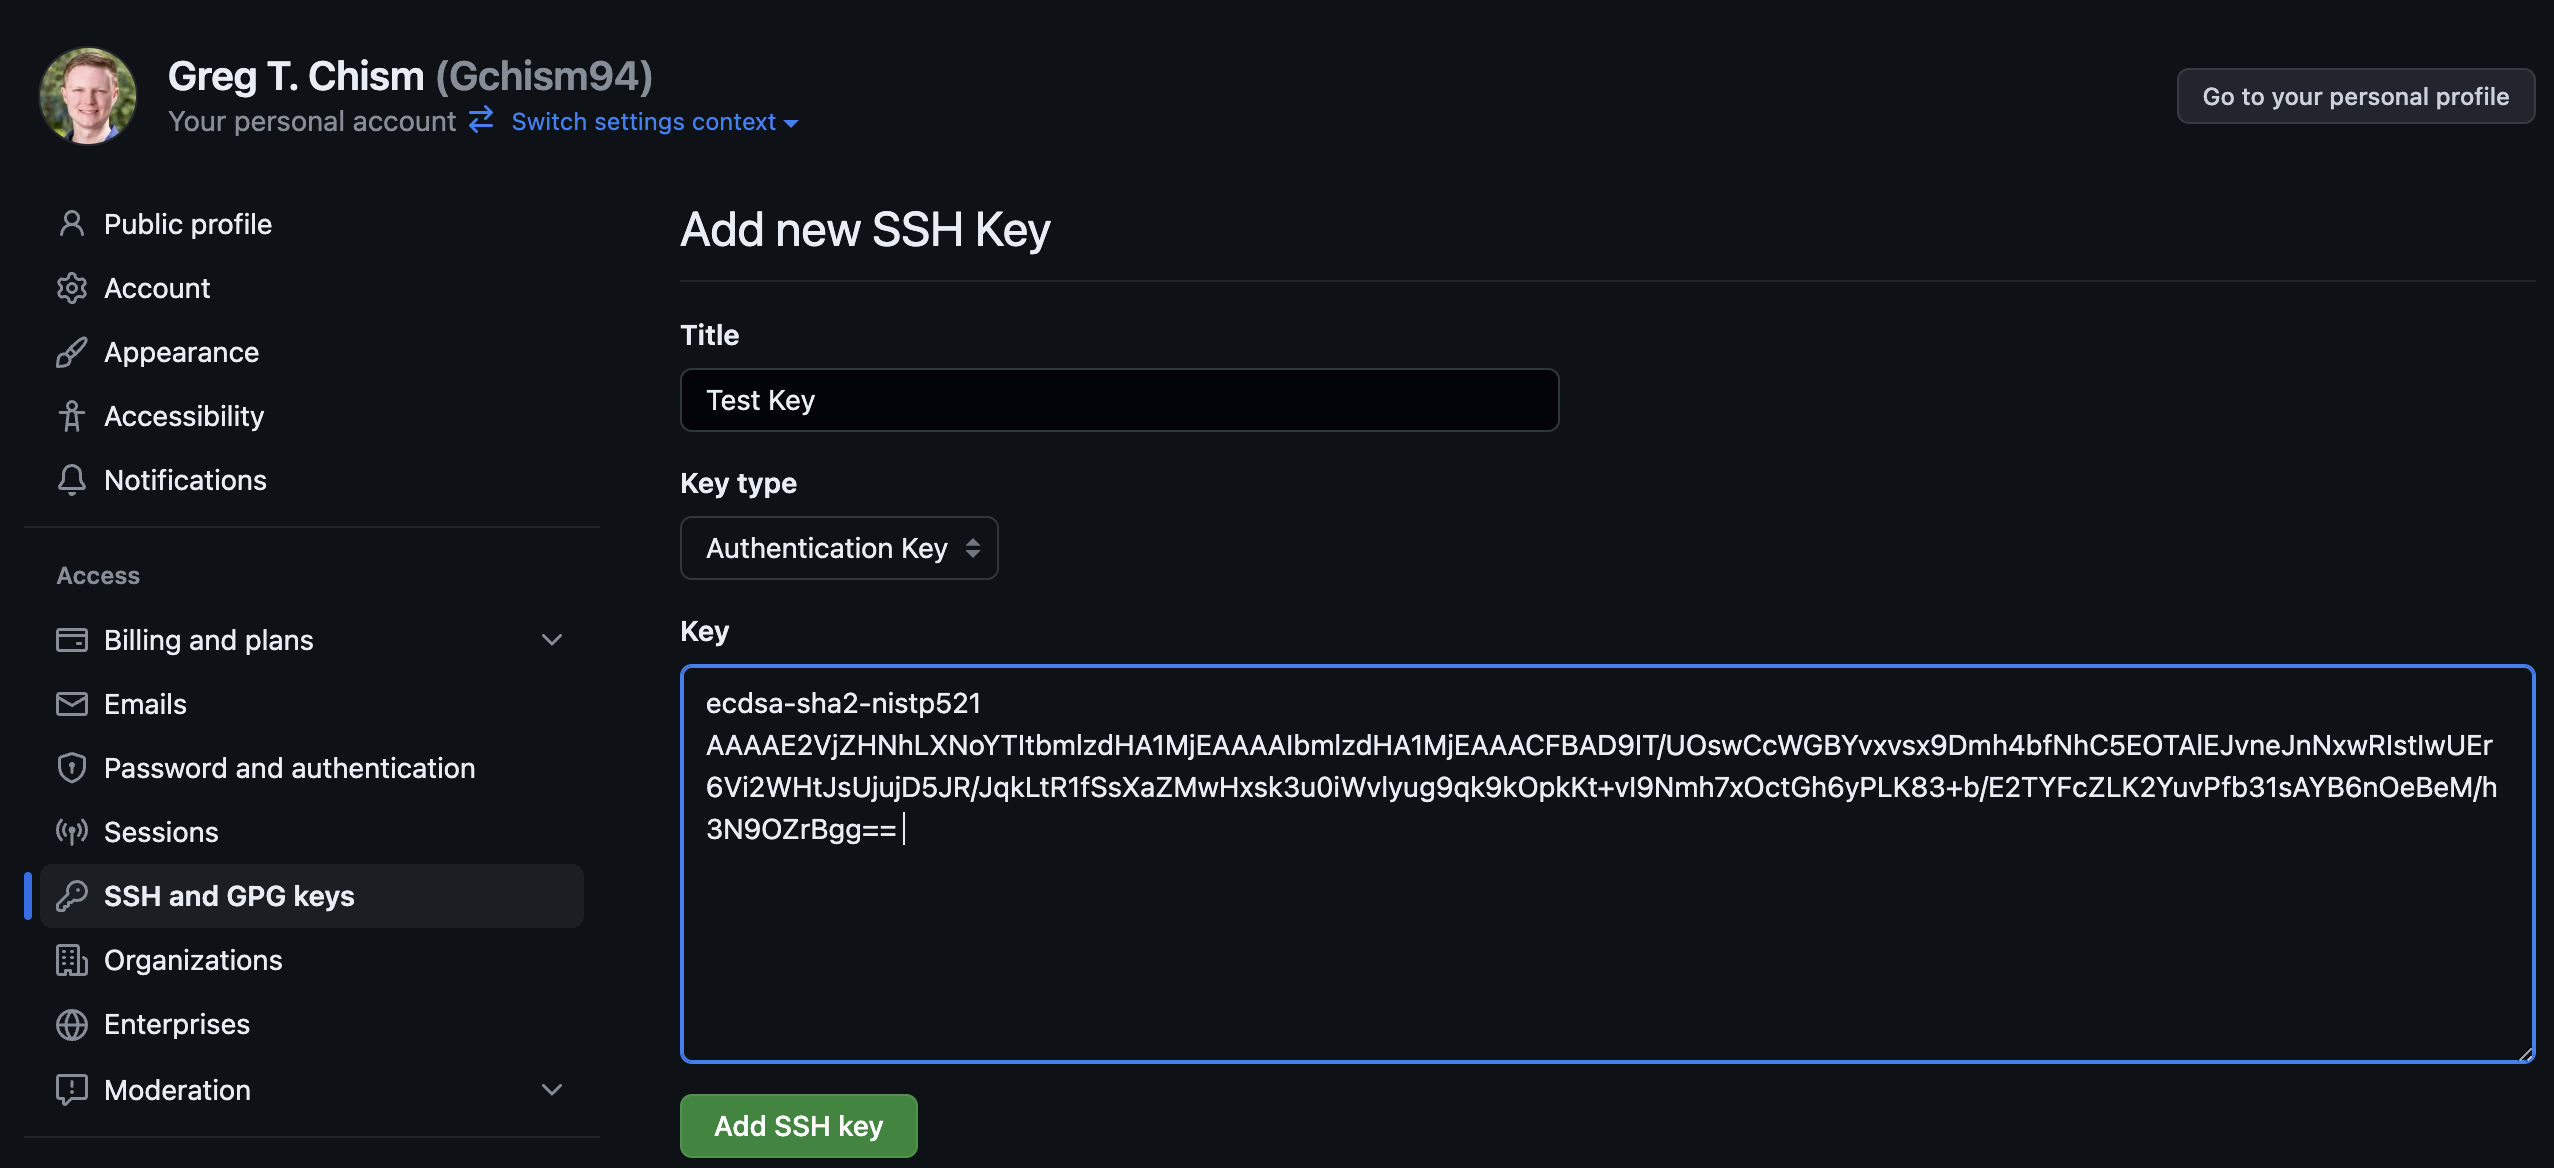Open Password and authentication settings
The width and height of the screenshot is (2554, 1168).
[x=289, y=768]
